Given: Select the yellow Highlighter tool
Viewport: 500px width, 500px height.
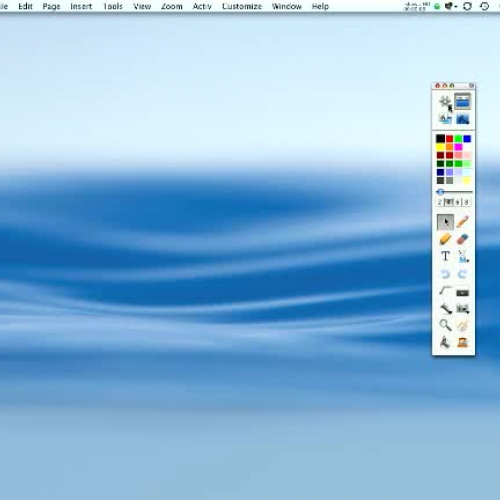Looking at the screenshot, I should click(445, 239).
